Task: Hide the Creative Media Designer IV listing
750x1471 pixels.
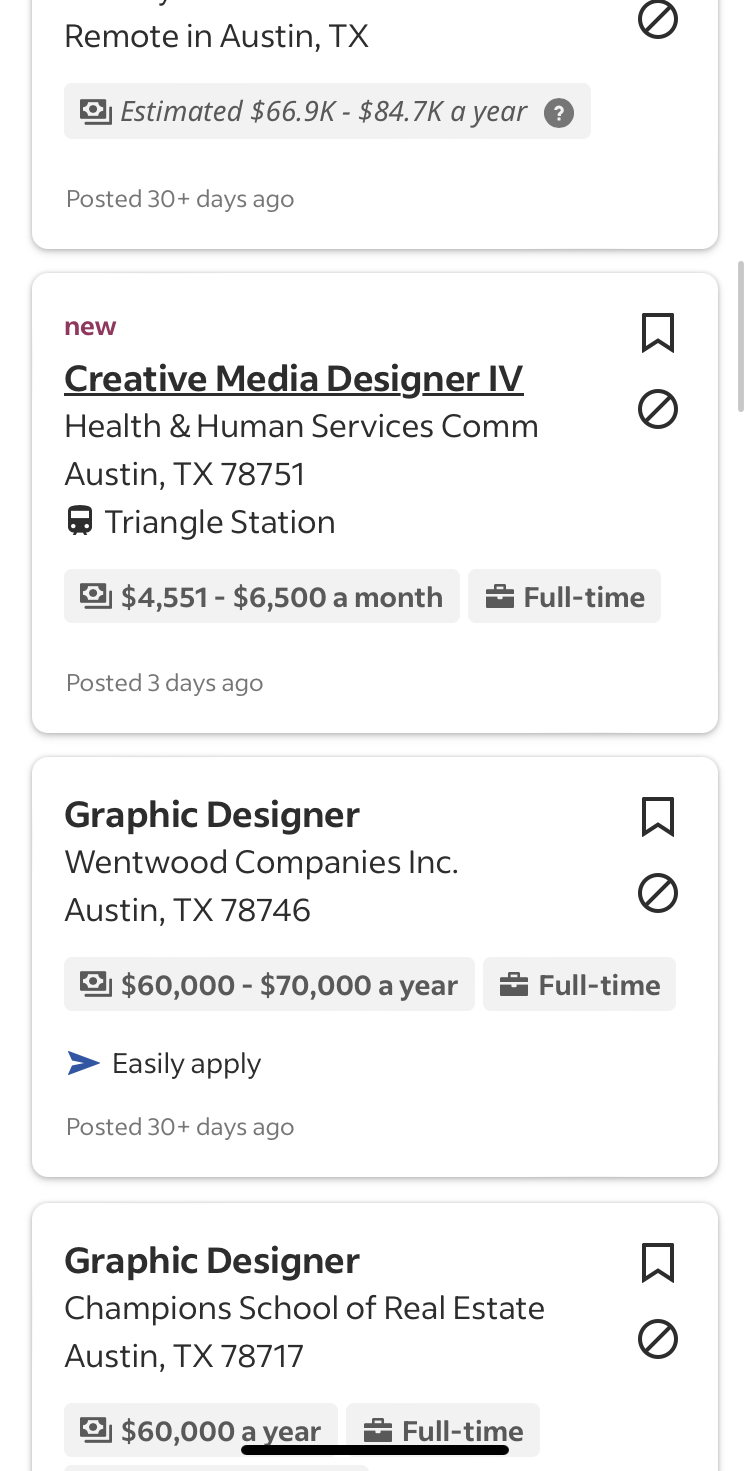Action: (657, 409)
